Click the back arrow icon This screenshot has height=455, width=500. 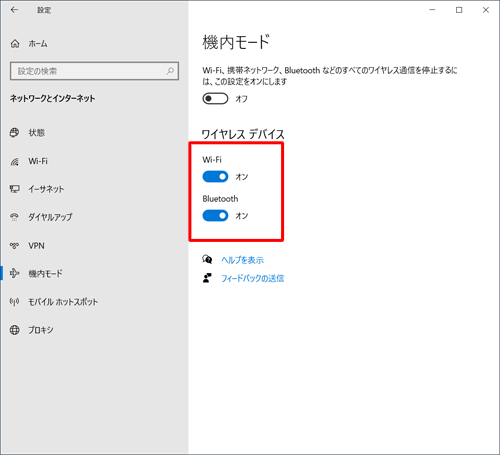pyautogui.click(x=14, y=10)
